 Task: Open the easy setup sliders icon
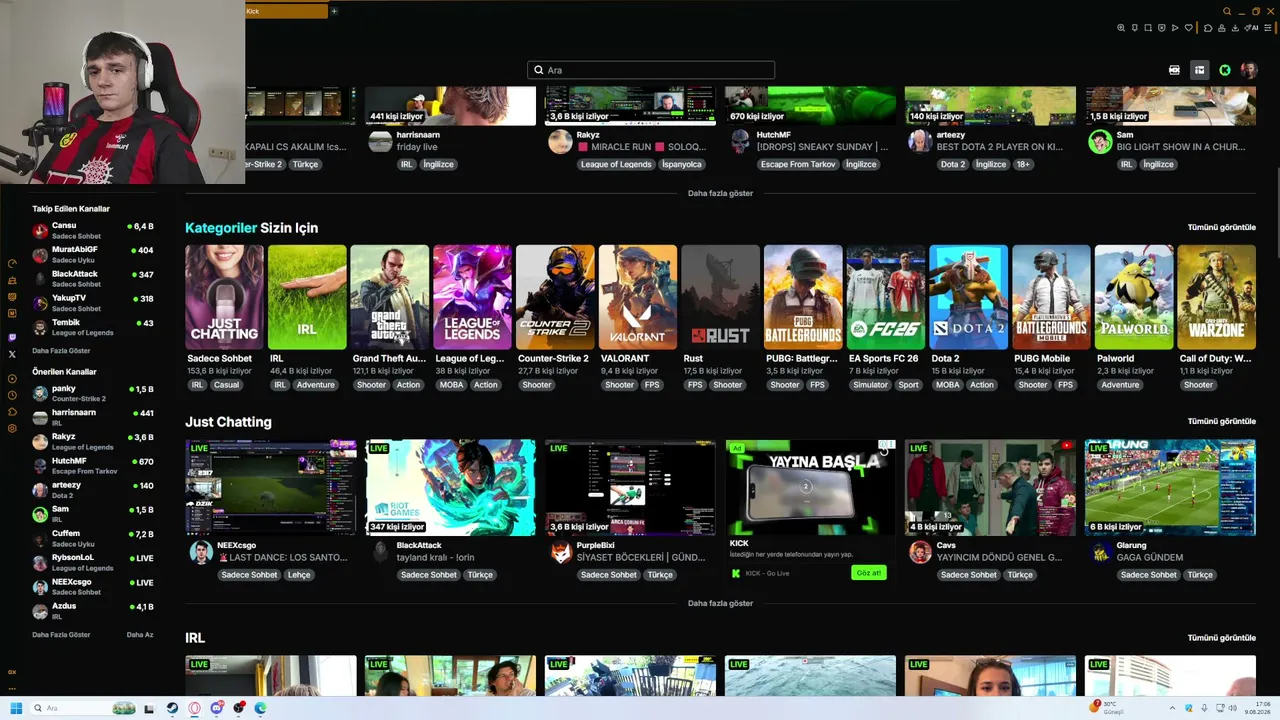(1267, 28)
